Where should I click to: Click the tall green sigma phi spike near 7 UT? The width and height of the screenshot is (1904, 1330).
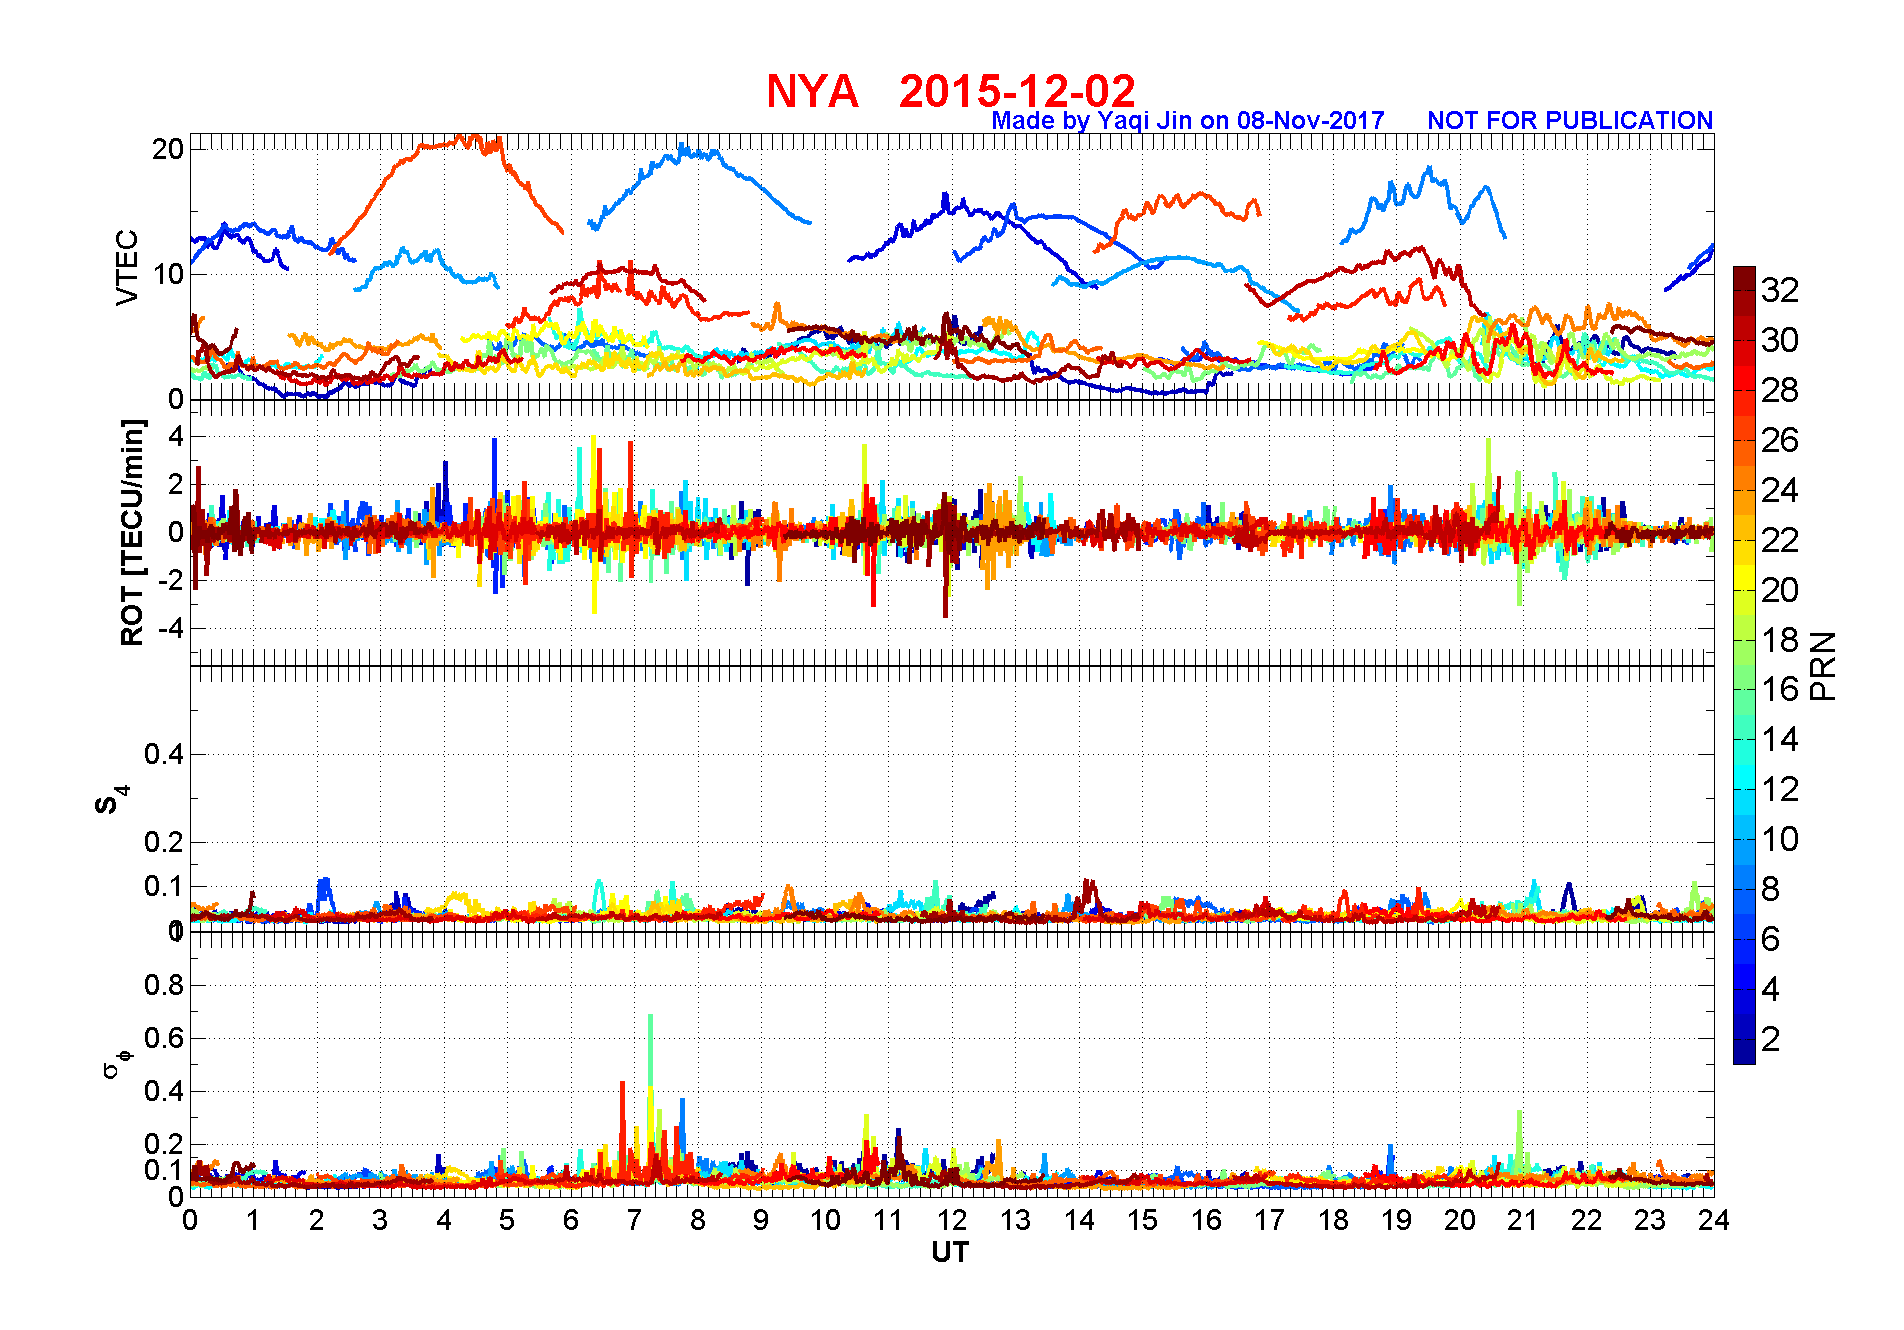(x=651, y=1050)
